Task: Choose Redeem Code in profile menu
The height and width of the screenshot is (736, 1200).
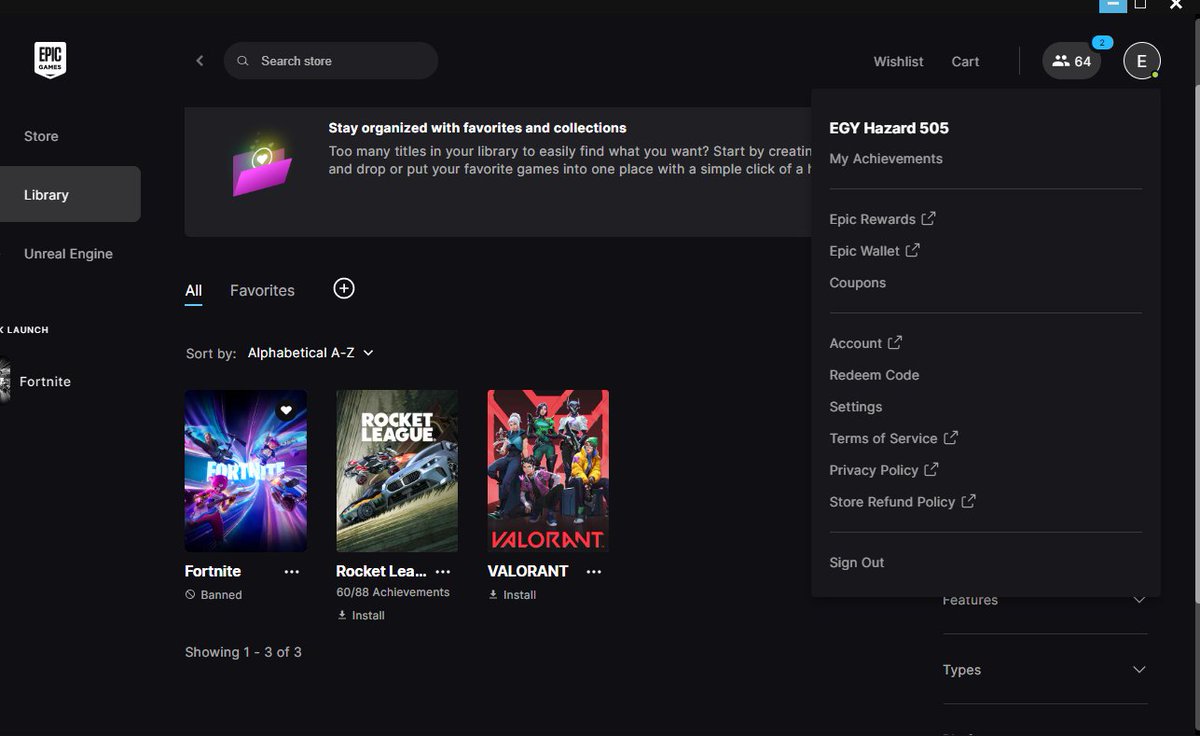Action: pyautogui.click(x=874, y=375)
